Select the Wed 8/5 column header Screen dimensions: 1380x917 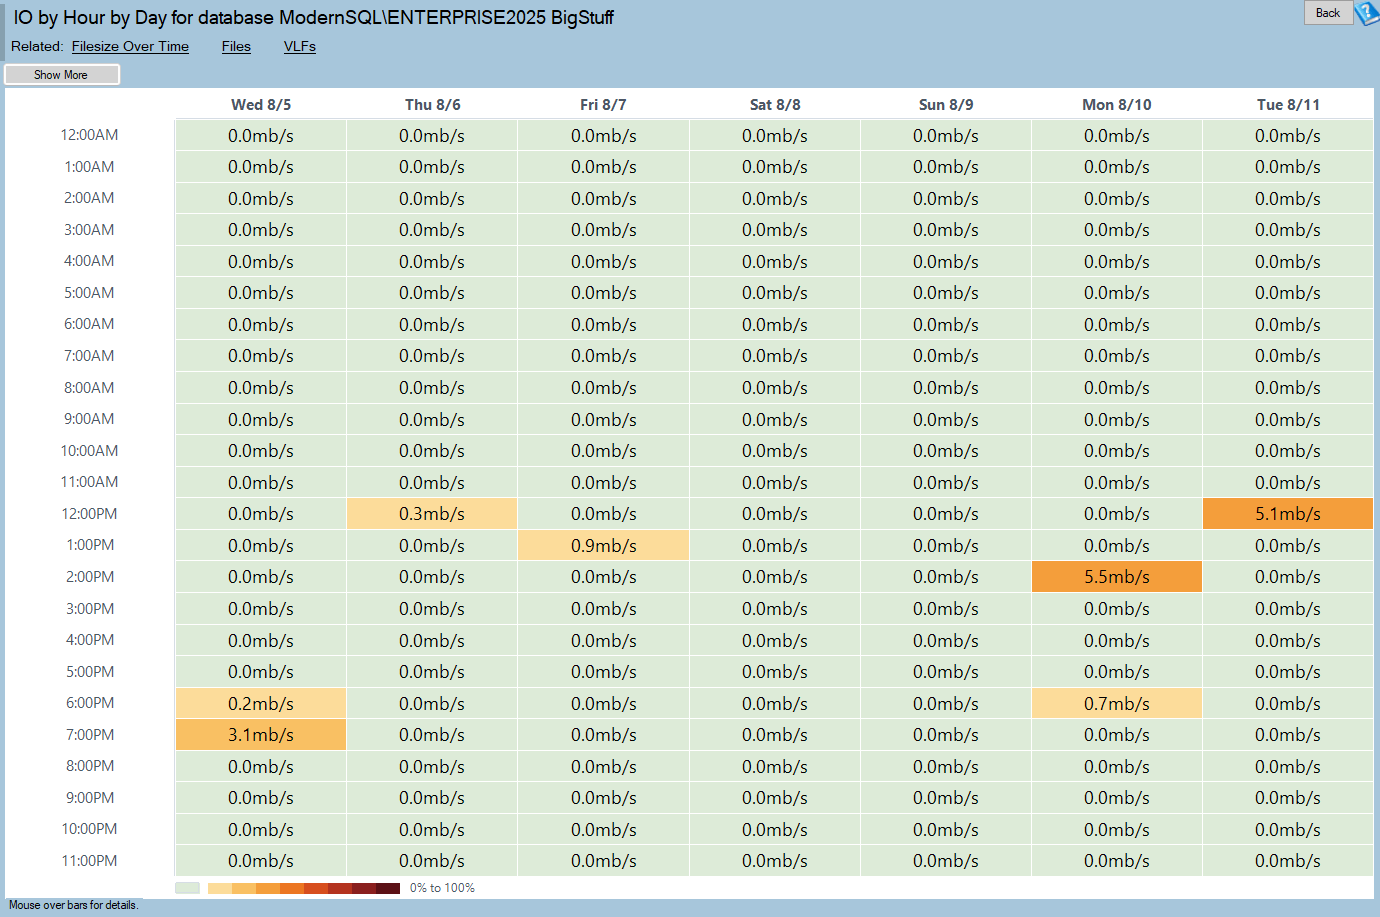pyautogui.click(x=261, y=104)
